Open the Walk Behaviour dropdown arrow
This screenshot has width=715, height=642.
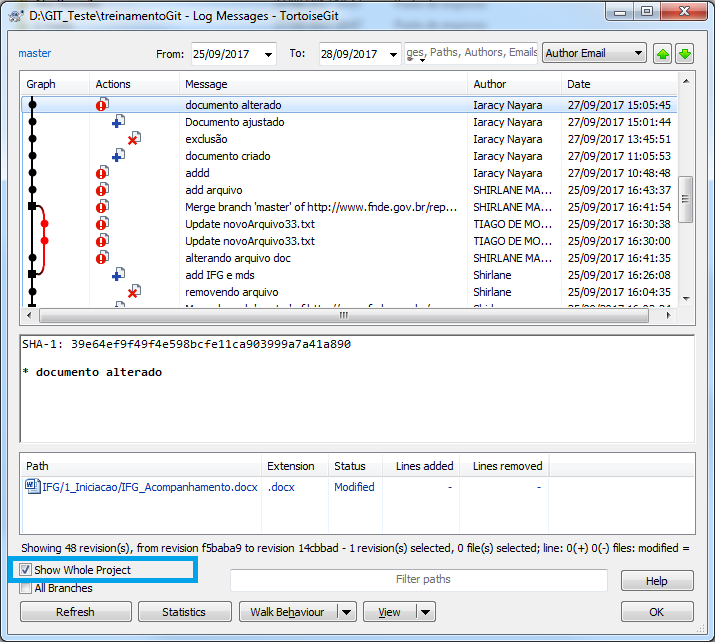tap(346, 612)
